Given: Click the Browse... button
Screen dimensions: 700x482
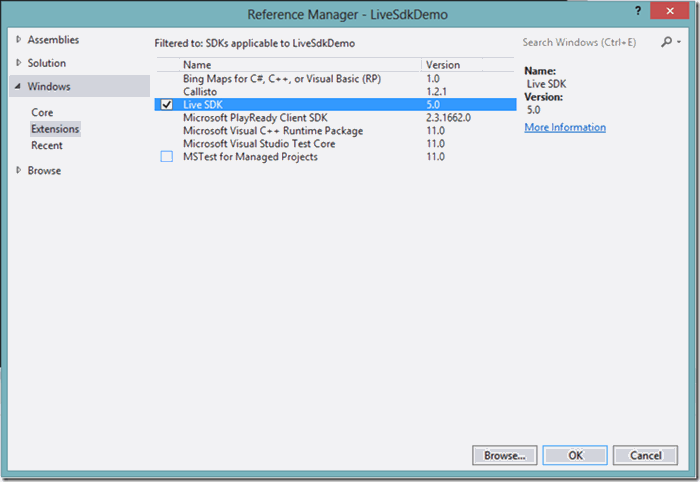Looking at the screenshot, I should point(504,455).
